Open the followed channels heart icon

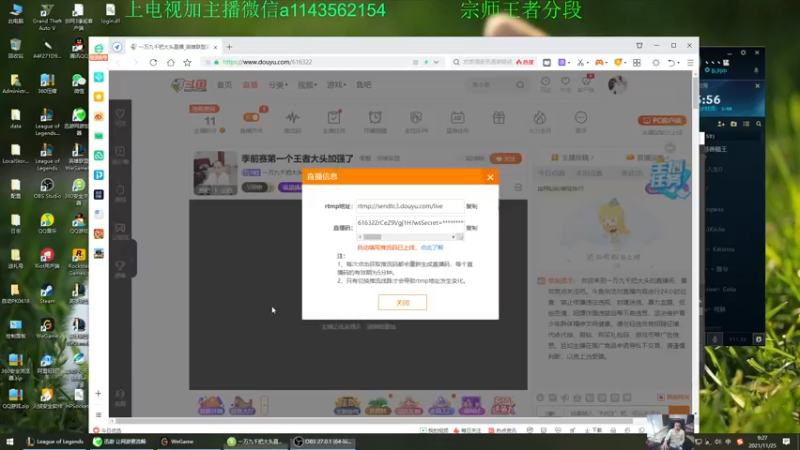click(x=565, y=84)
